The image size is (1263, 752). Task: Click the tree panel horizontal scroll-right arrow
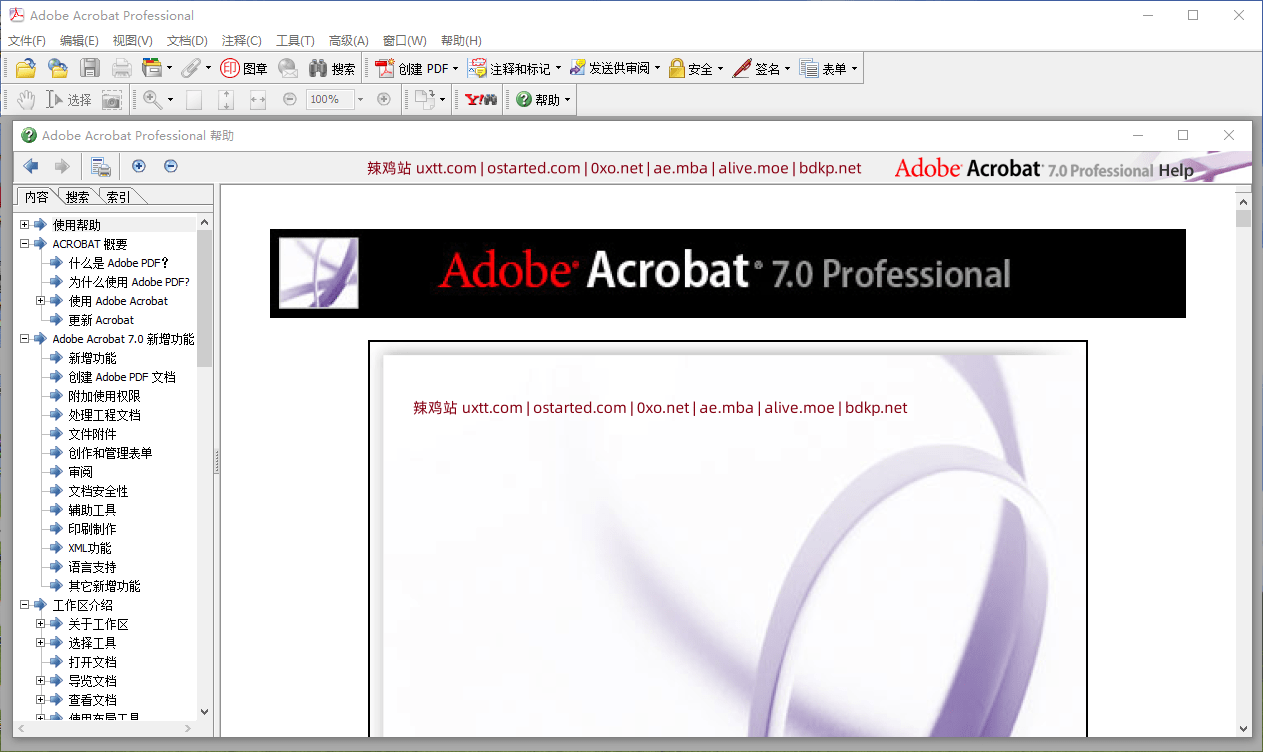pyautogui.click(x=190, y=729)
